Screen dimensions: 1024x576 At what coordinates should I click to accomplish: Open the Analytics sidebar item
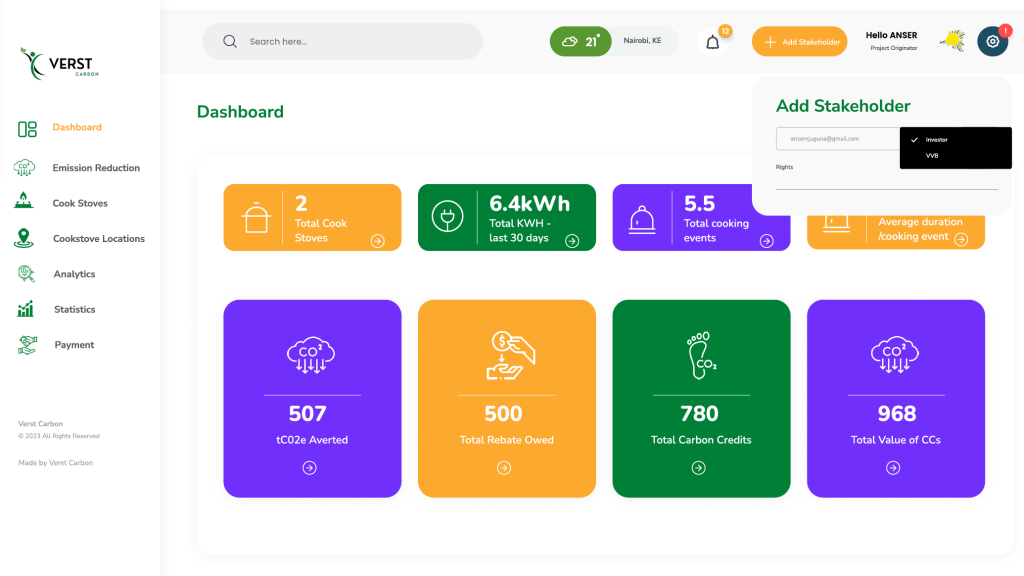74,274
